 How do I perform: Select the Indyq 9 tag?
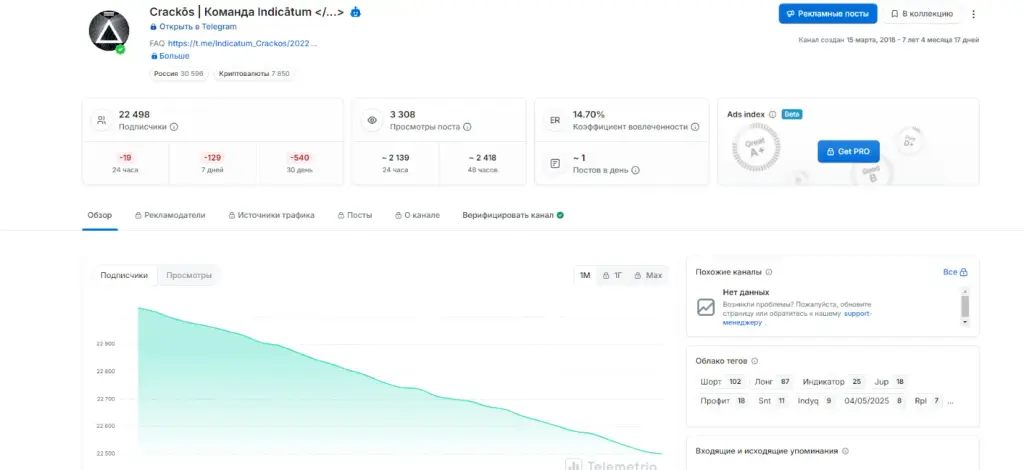click(815, 401)
